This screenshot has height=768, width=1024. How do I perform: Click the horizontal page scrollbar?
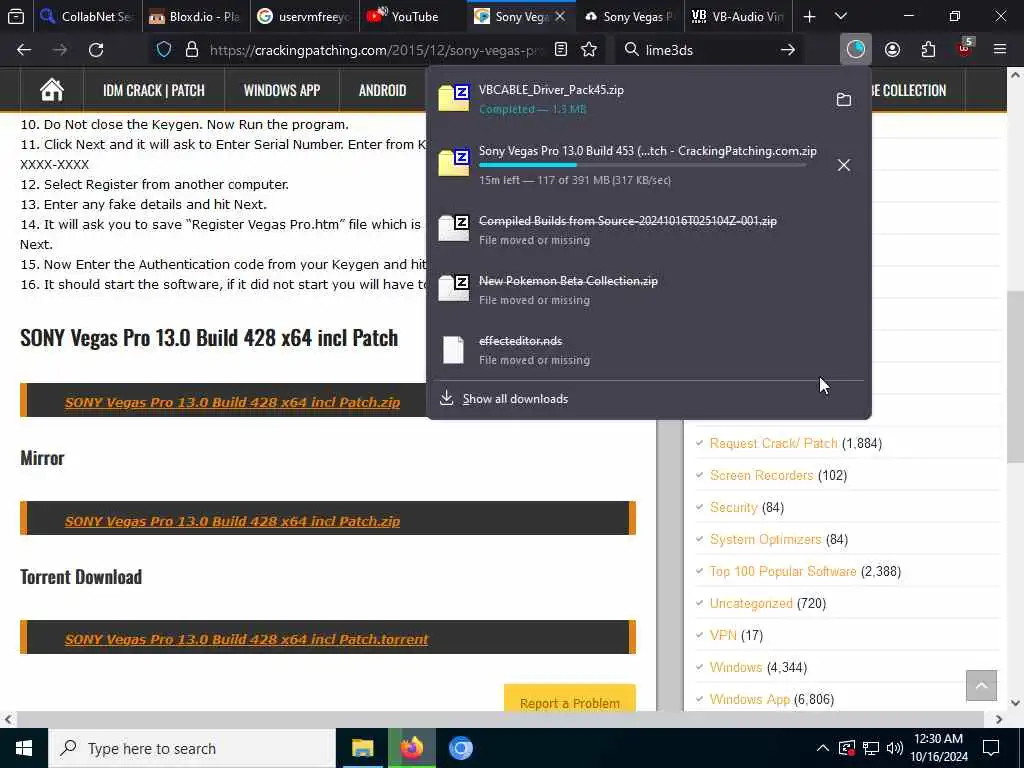pyautogui.click(x=500, y=719)
